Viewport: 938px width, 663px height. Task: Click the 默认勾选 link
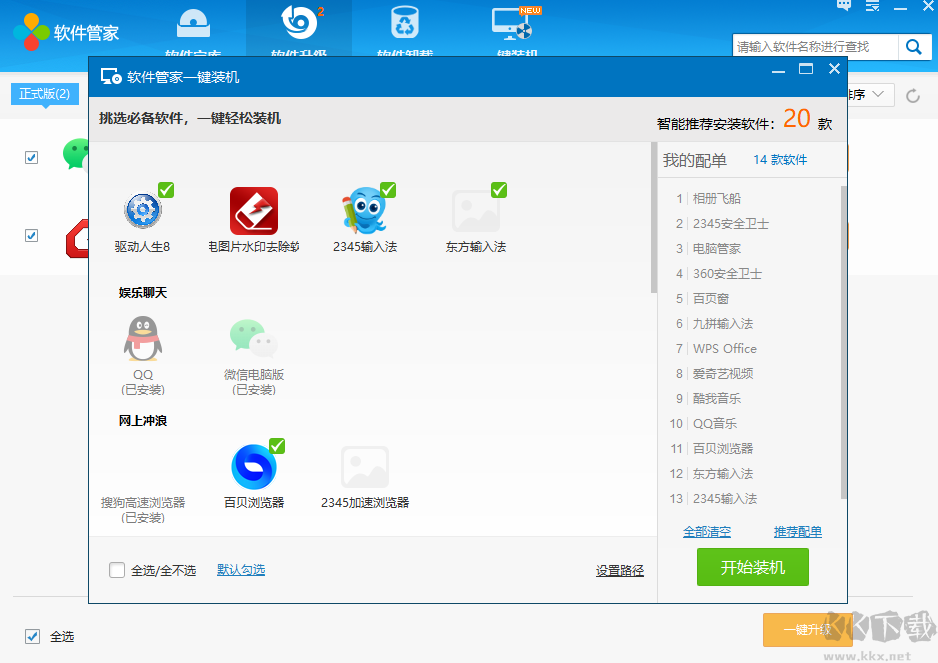[x=241, y=570]
